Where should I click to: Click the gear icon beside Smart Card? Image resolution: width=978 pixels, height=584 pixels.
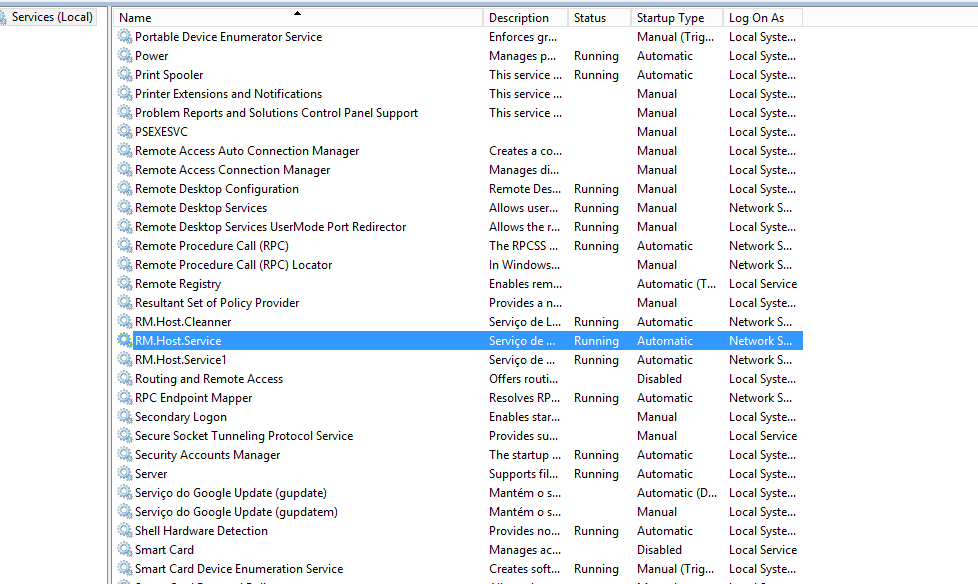pyautogui.click(x=125, y=549)
